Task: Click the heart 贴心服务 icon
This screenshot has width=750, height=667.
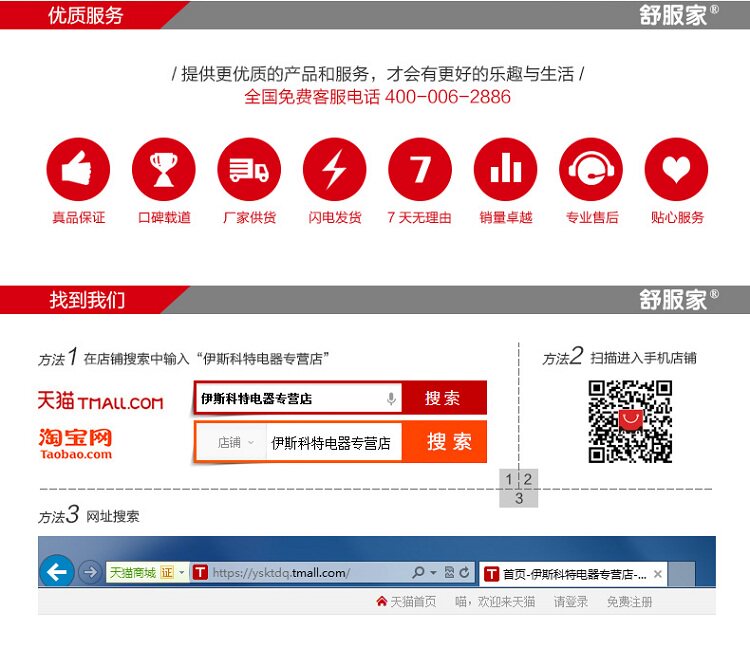Action: click(676, 169)
